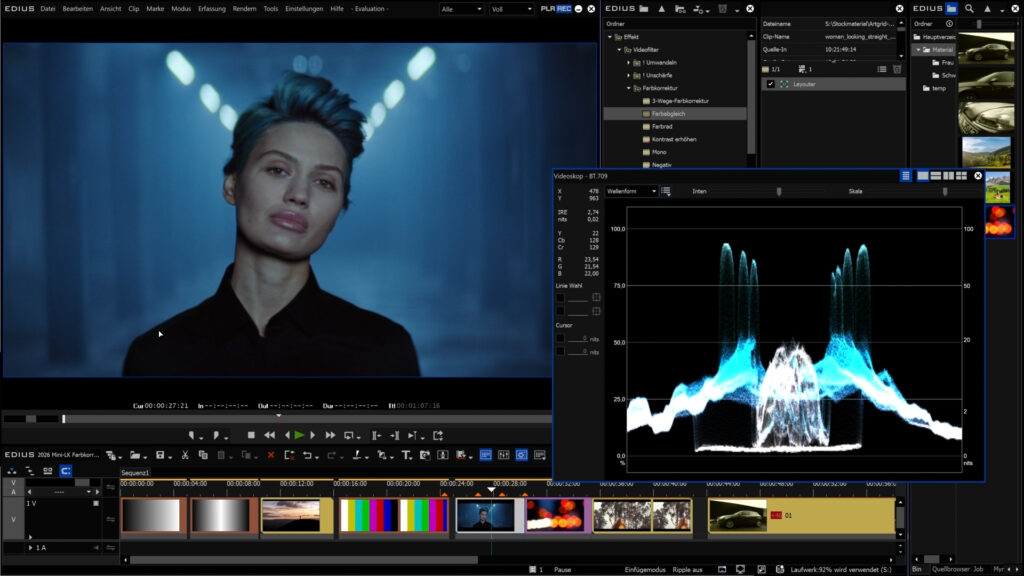
Task: Open the Wellenform dropdown in Videoskop
Action: [631, 191]
